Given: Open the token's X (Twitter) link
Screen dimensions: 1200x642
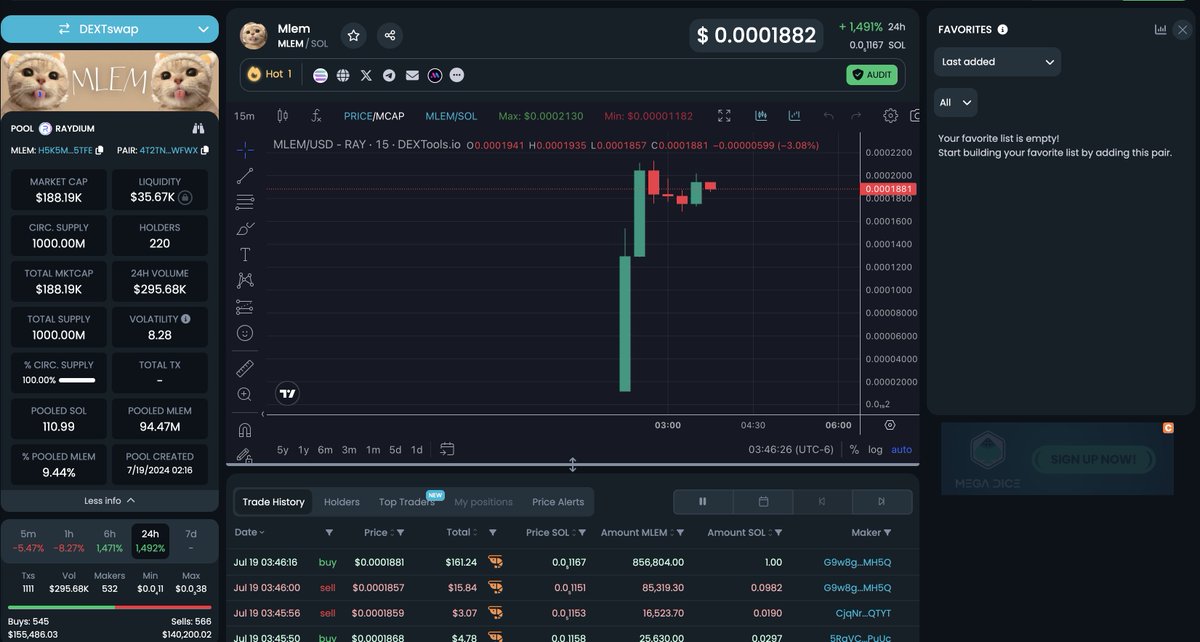Looking at the screenshot, I should tap(366, 75).
